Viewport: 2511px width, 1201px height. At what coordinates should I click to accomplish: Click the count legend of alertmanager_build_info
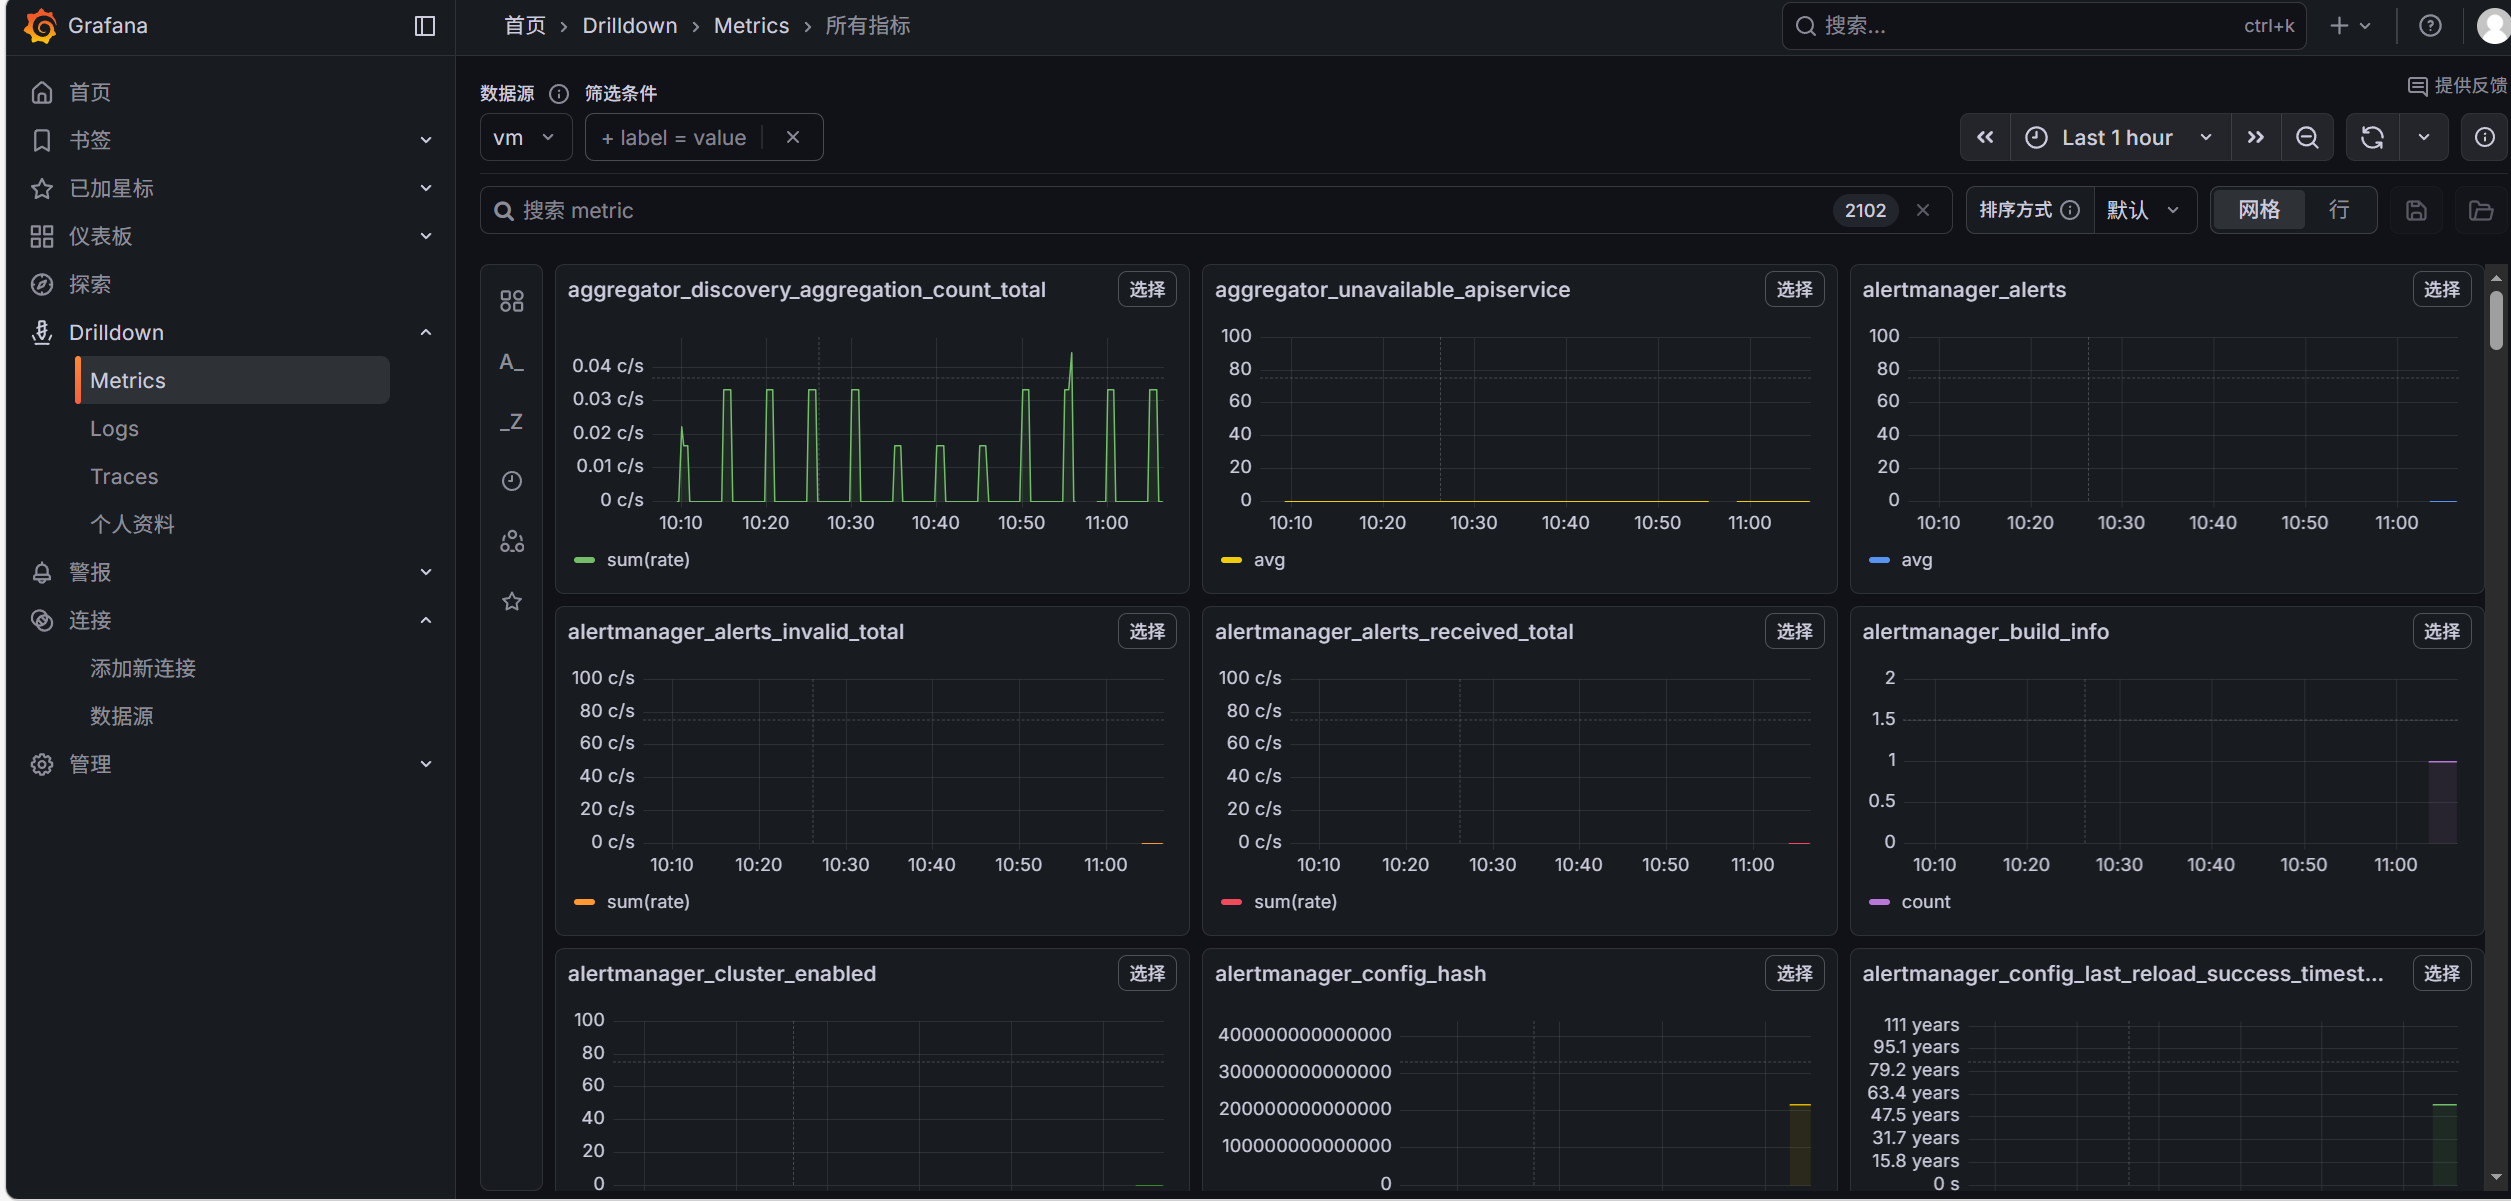1926,902
